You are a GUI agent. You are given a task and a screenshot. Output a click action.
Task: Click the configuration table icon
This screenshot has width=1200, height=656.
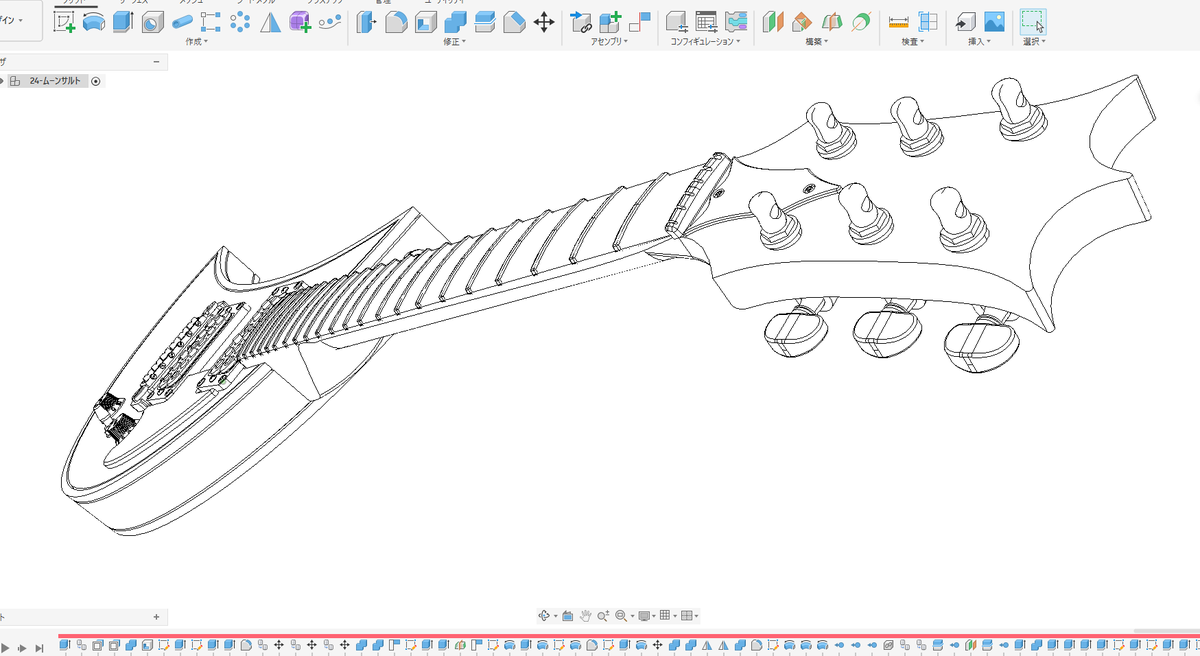(x=706, y=21)
